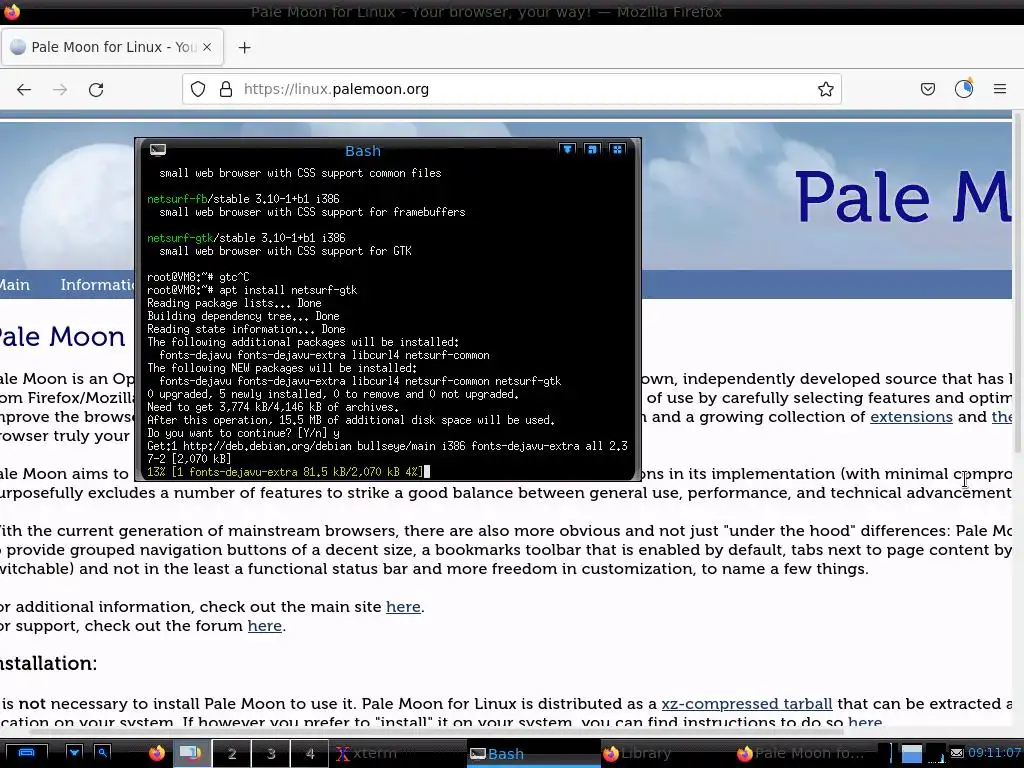
Task: Open the Firefox hamburger application menu
Action: (x=1000, y=89)
